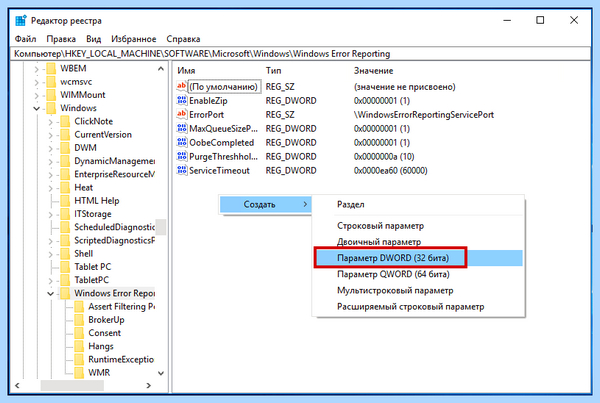Choose Строковый параметр from submenu
600x403 pixels.
(418, 226)
